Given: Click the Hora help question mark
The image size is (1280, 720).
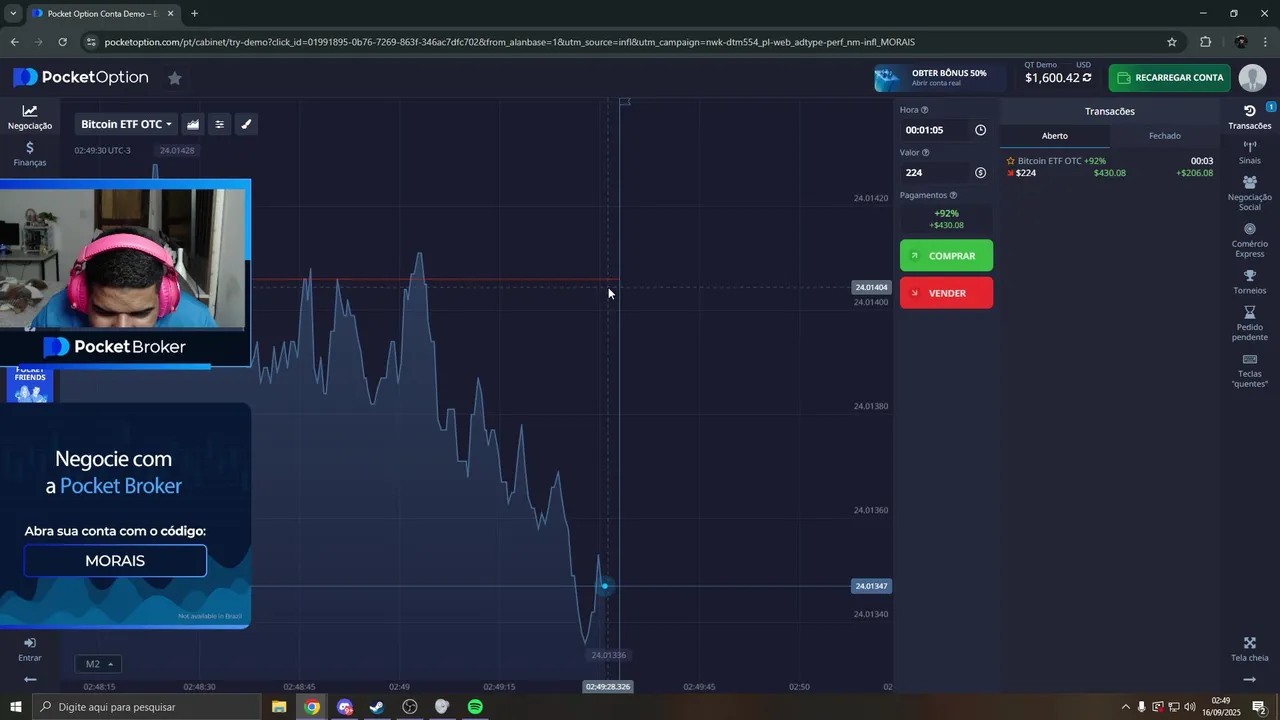Looking at the screenshot, I should (x=924, y=110).
